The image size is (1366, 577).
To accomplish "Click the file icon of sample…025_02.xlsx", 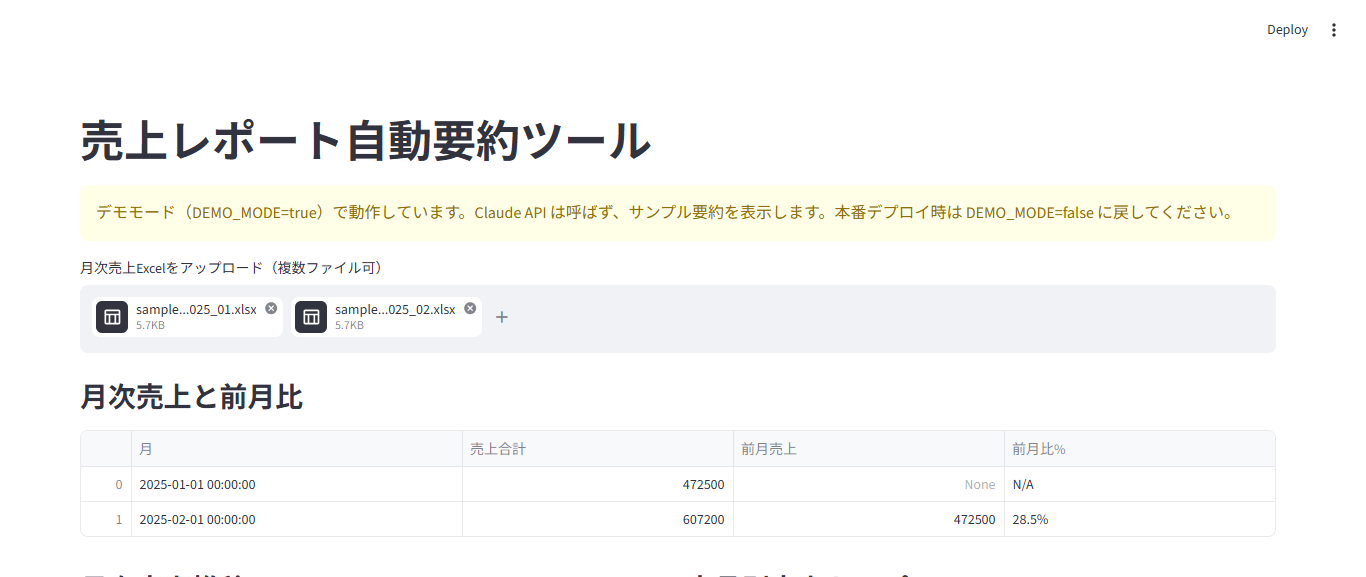I will (311, 317).
